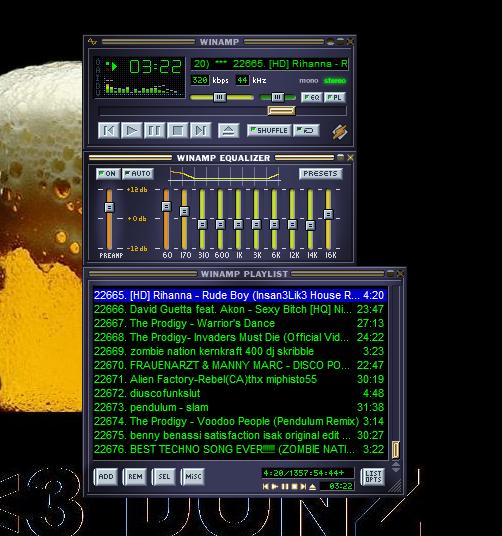The image size is (502, 536).
Task: Click the song position seek bar handle
Action: pos(281,110)
